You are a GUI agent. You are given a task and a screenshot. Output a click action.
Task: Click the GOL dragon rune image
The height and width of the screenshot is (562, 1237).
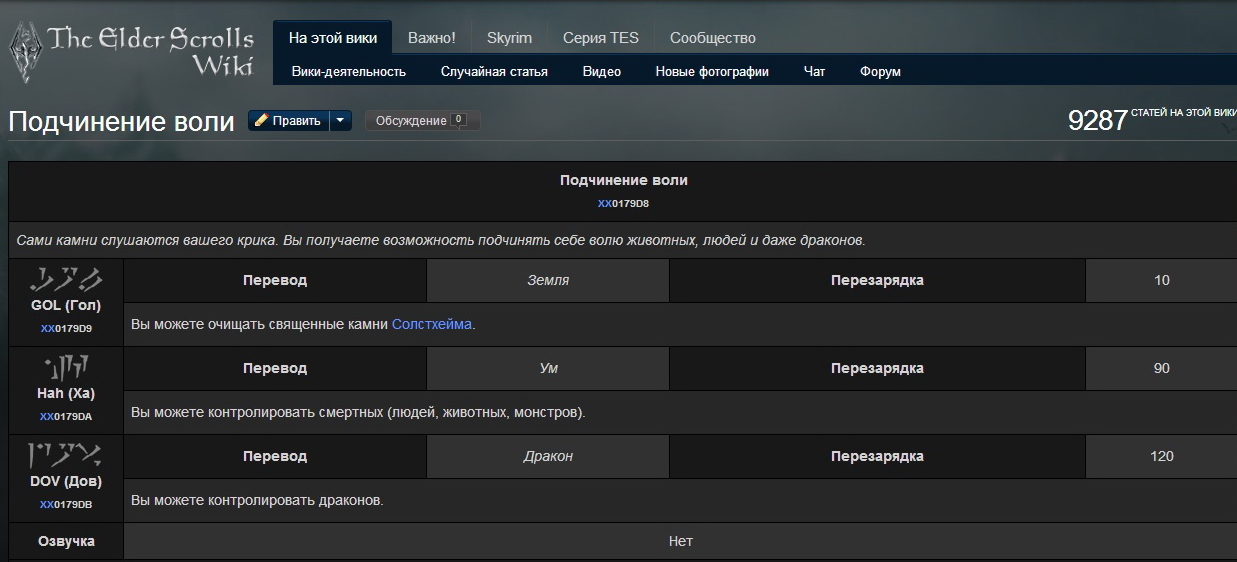[x=66, y=279]
